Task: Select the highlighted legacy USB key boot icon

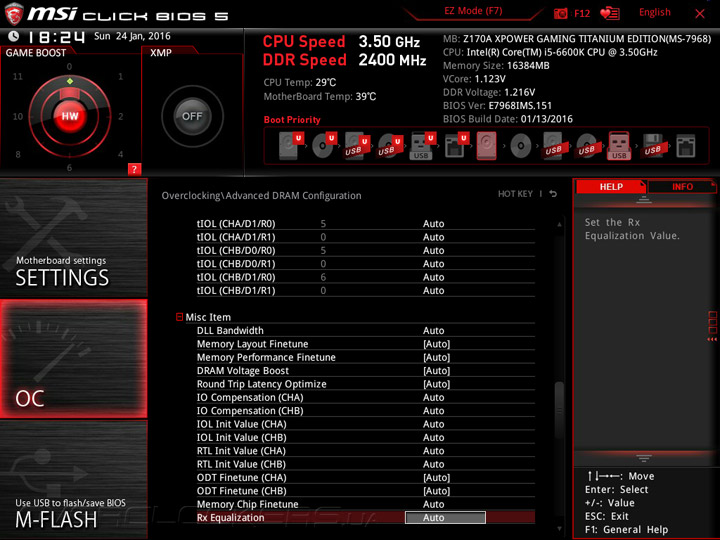Action: pos(619,146)
